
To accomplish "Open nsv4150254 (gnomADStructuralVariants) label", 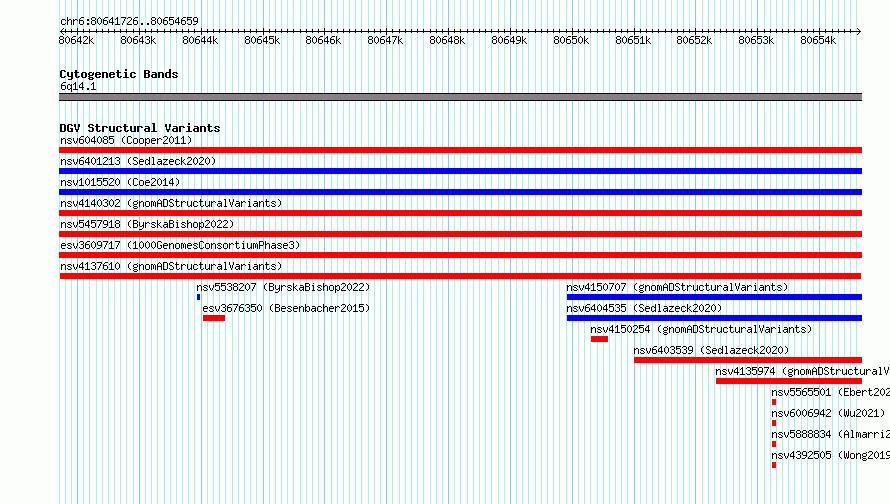I will point(701,329).
